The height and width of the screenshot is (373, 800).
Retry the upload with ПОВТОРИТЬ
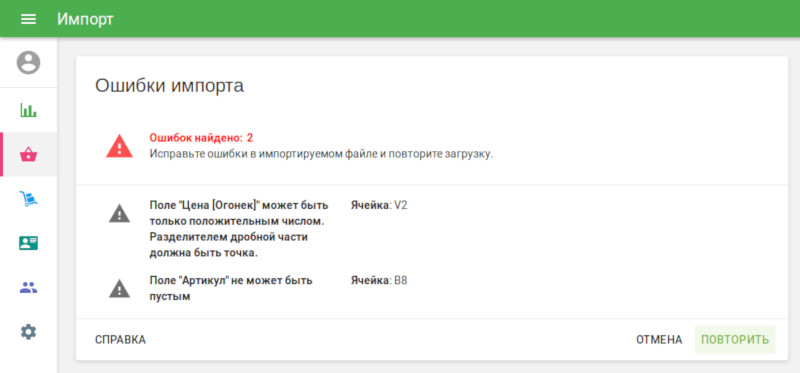pos(735,340)
